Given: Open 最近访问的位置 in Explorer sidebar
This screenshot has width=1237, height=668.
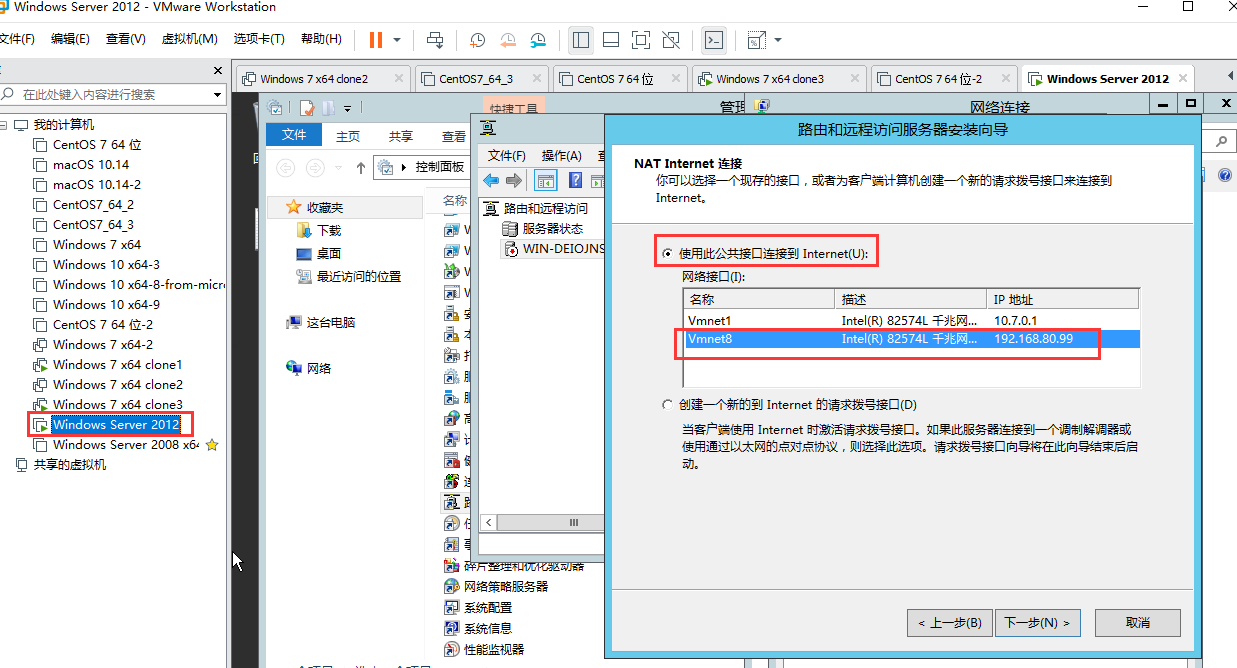Looking at the screenshot, I should (x=349, y=276).
